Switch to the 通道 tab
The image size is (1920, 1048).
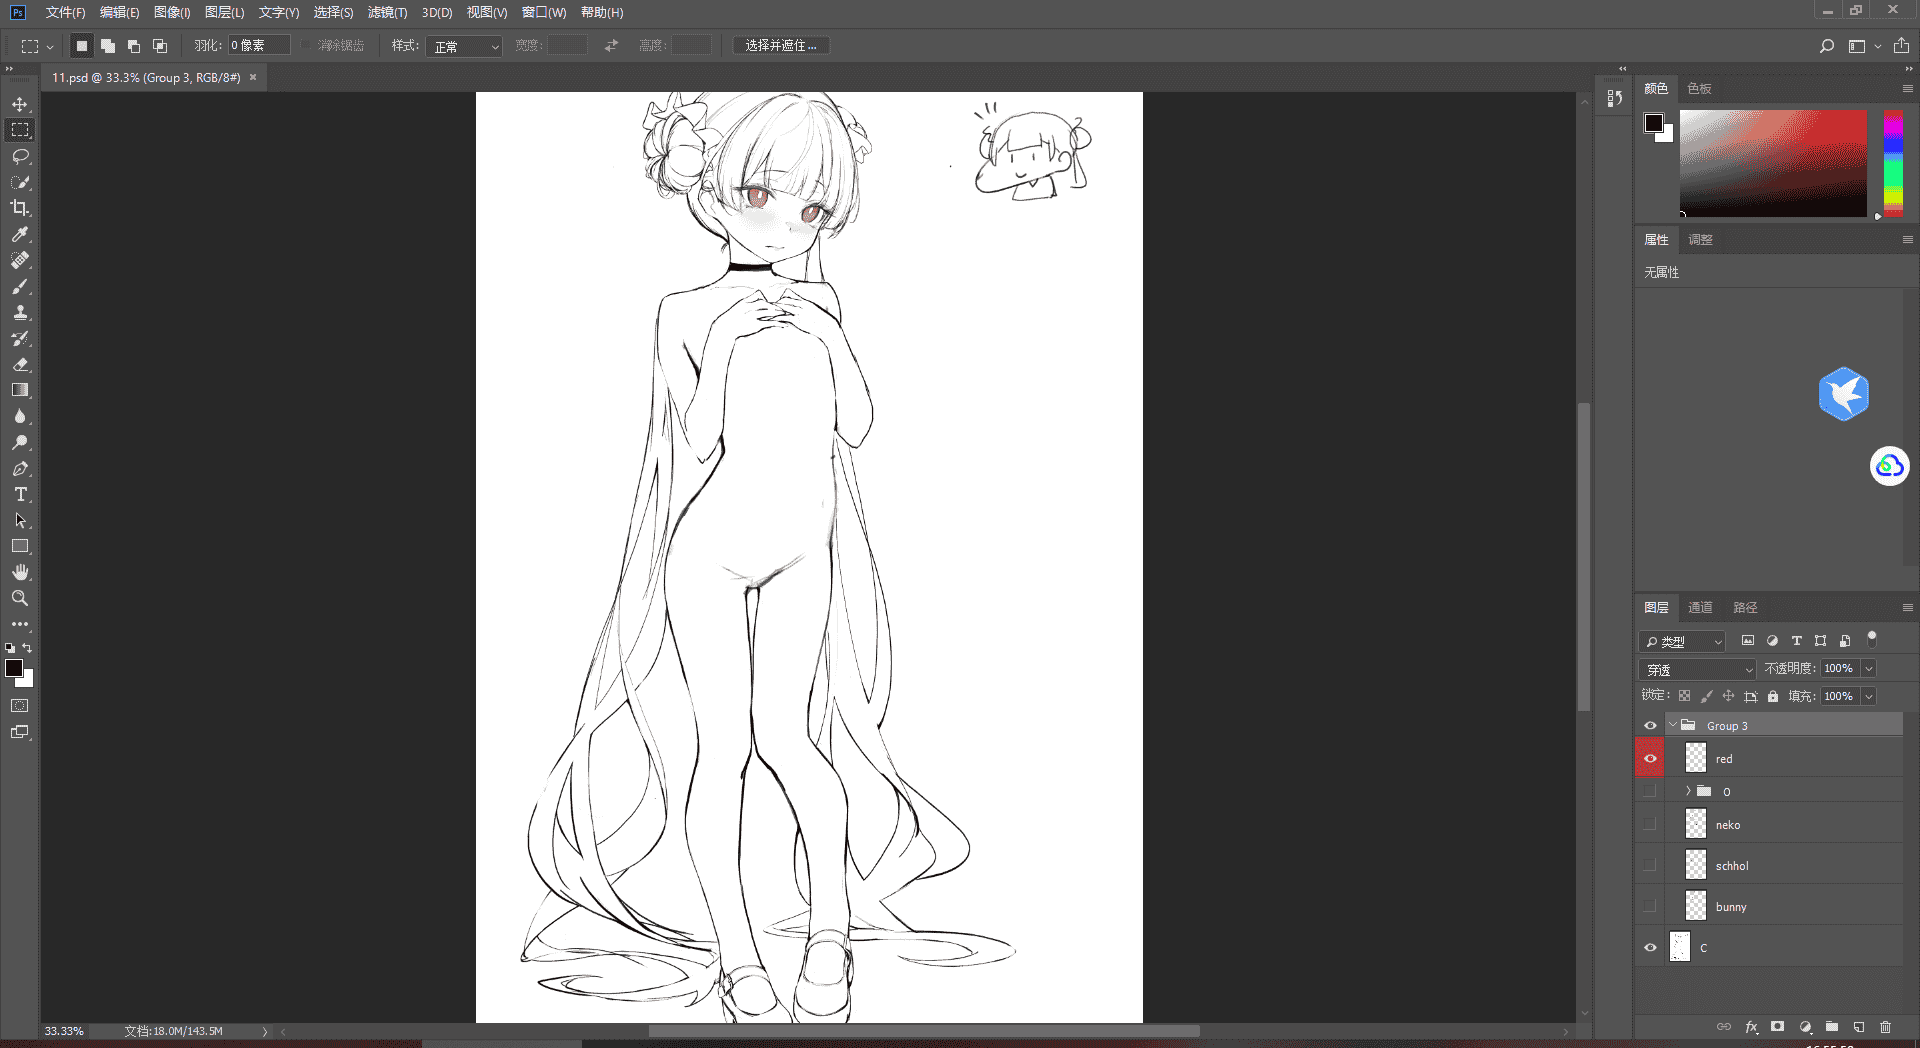(1700, 607)
